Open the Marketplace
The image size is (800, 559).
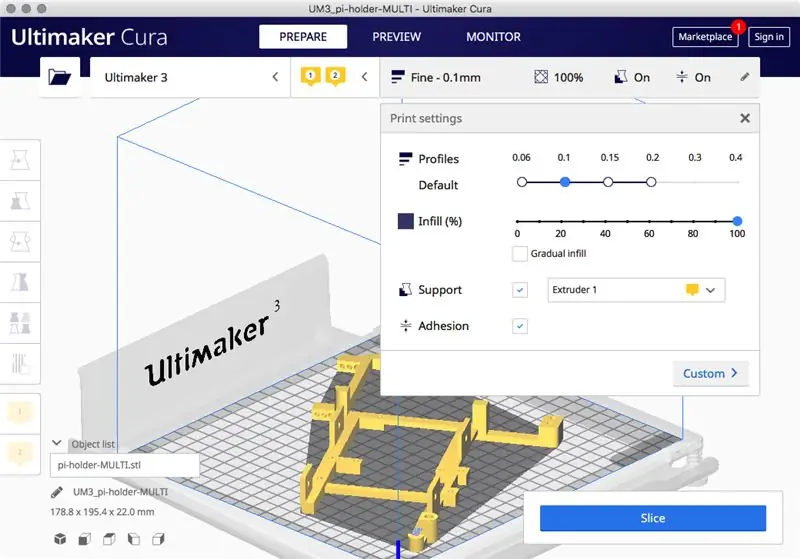click(x=705, y=37)
